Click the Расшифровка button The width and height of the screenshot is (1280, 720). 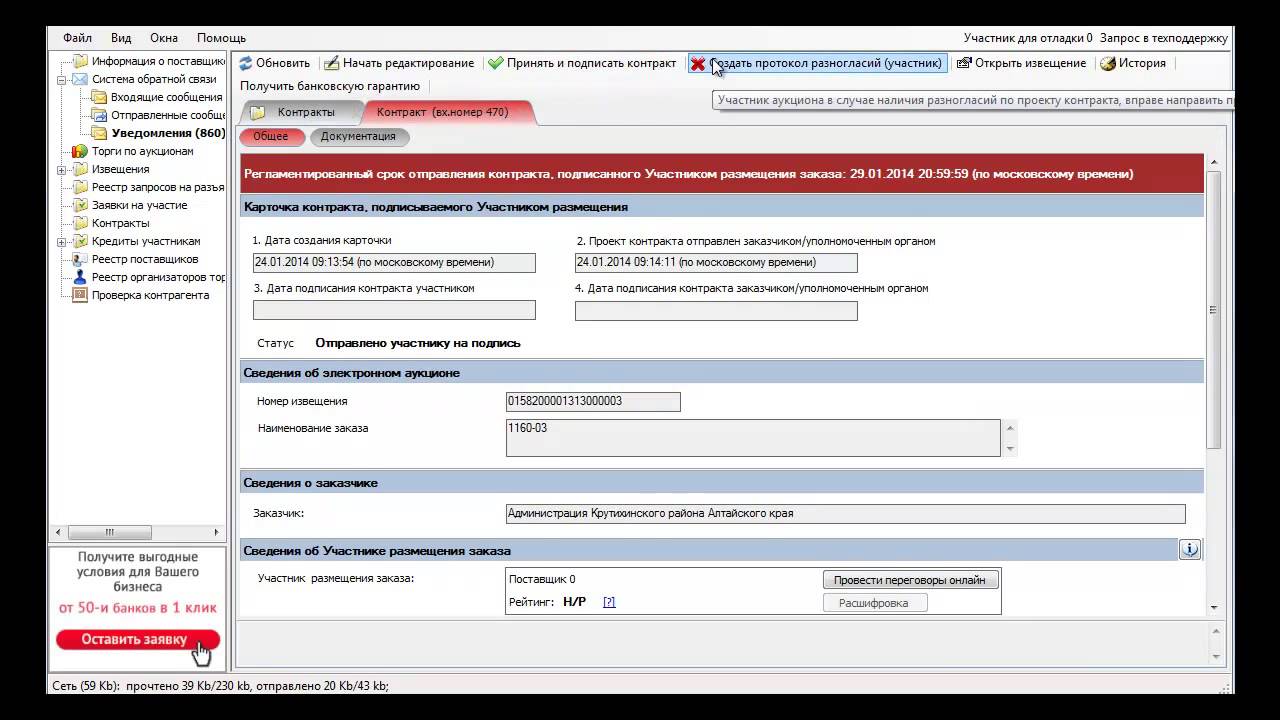(x=874, y=603)
